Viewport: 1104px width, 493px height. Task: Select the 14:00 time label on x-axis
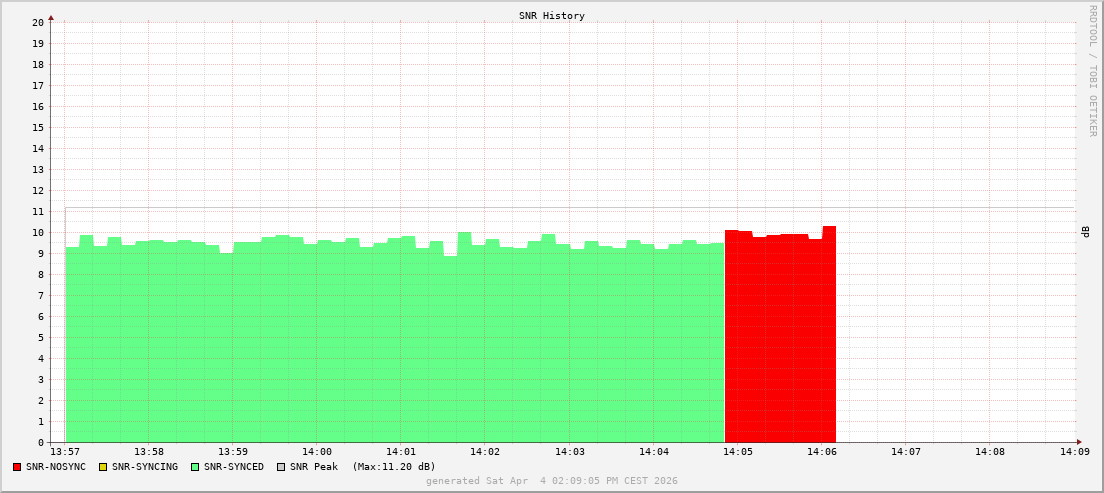[316, 452]
